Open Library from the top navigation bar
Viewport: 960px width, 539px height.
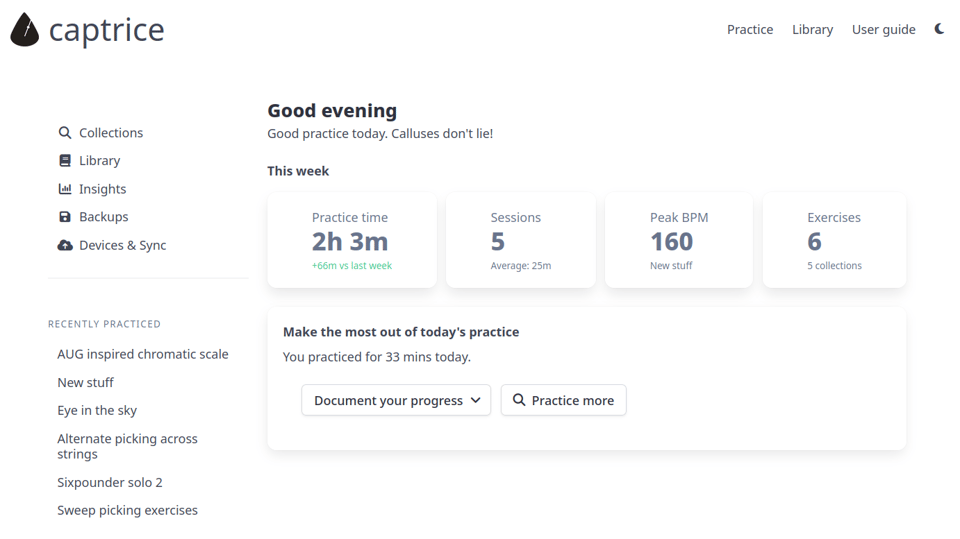(812, 29)
